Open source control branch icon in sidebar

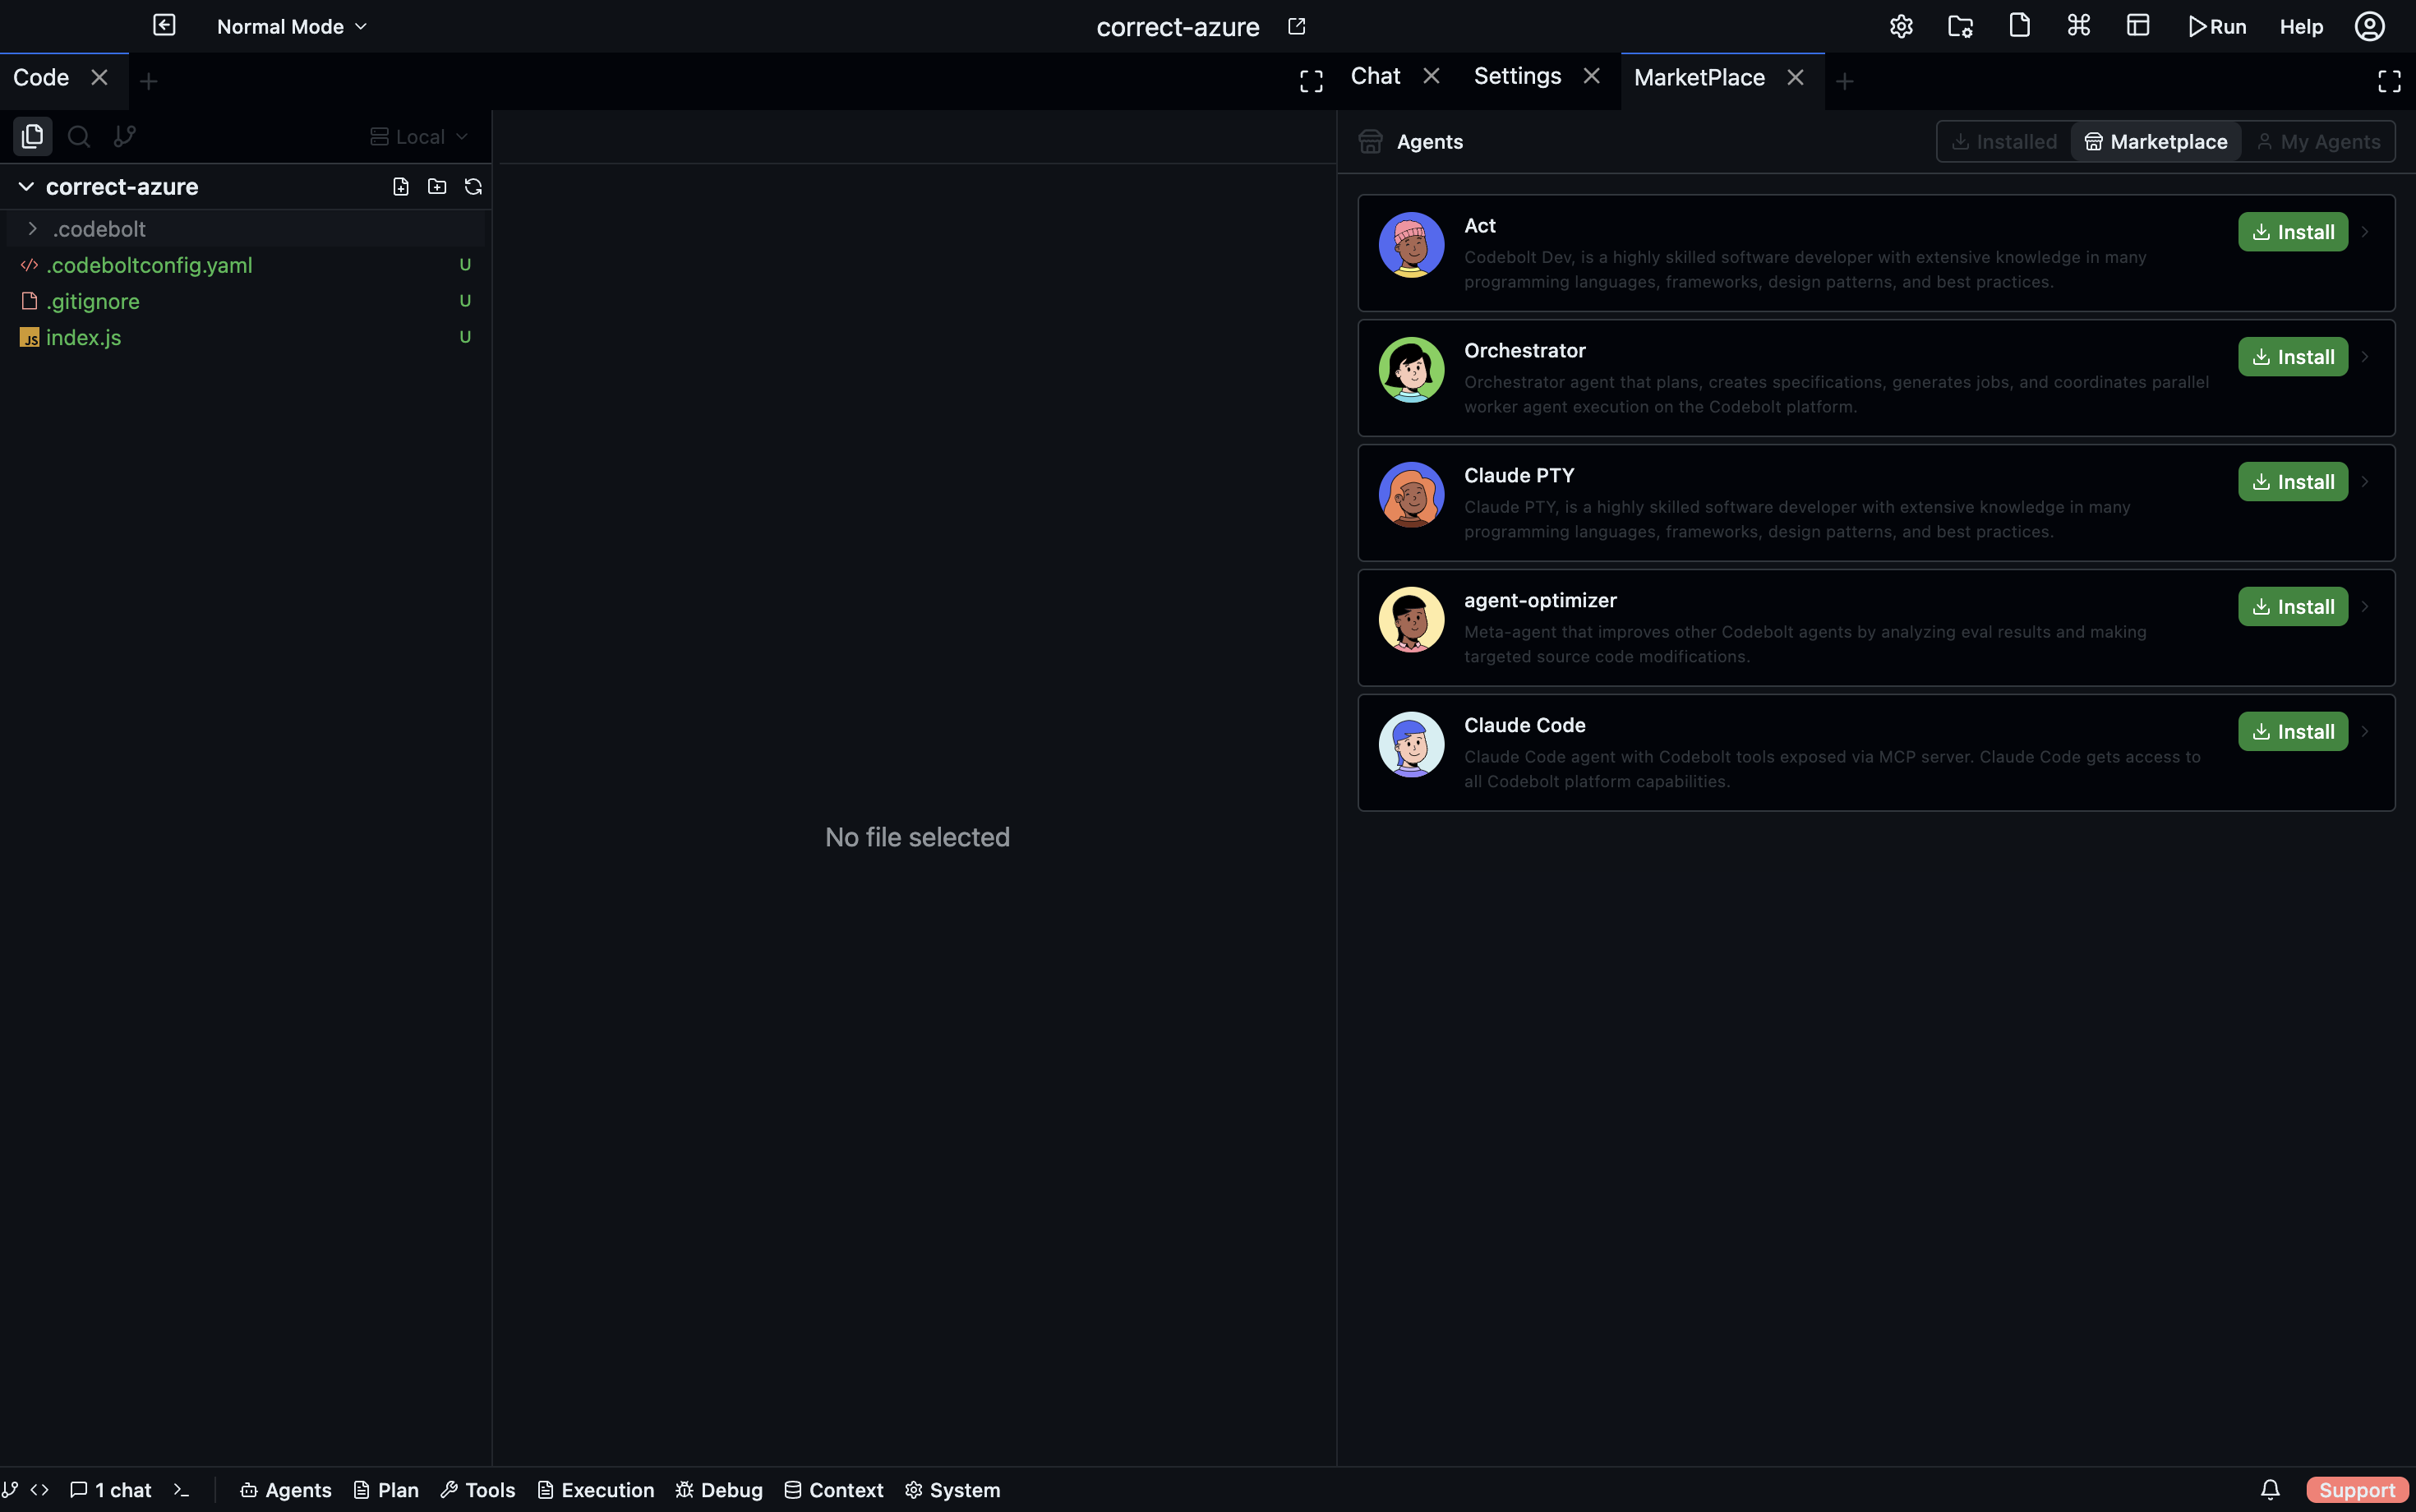[124, 136]
